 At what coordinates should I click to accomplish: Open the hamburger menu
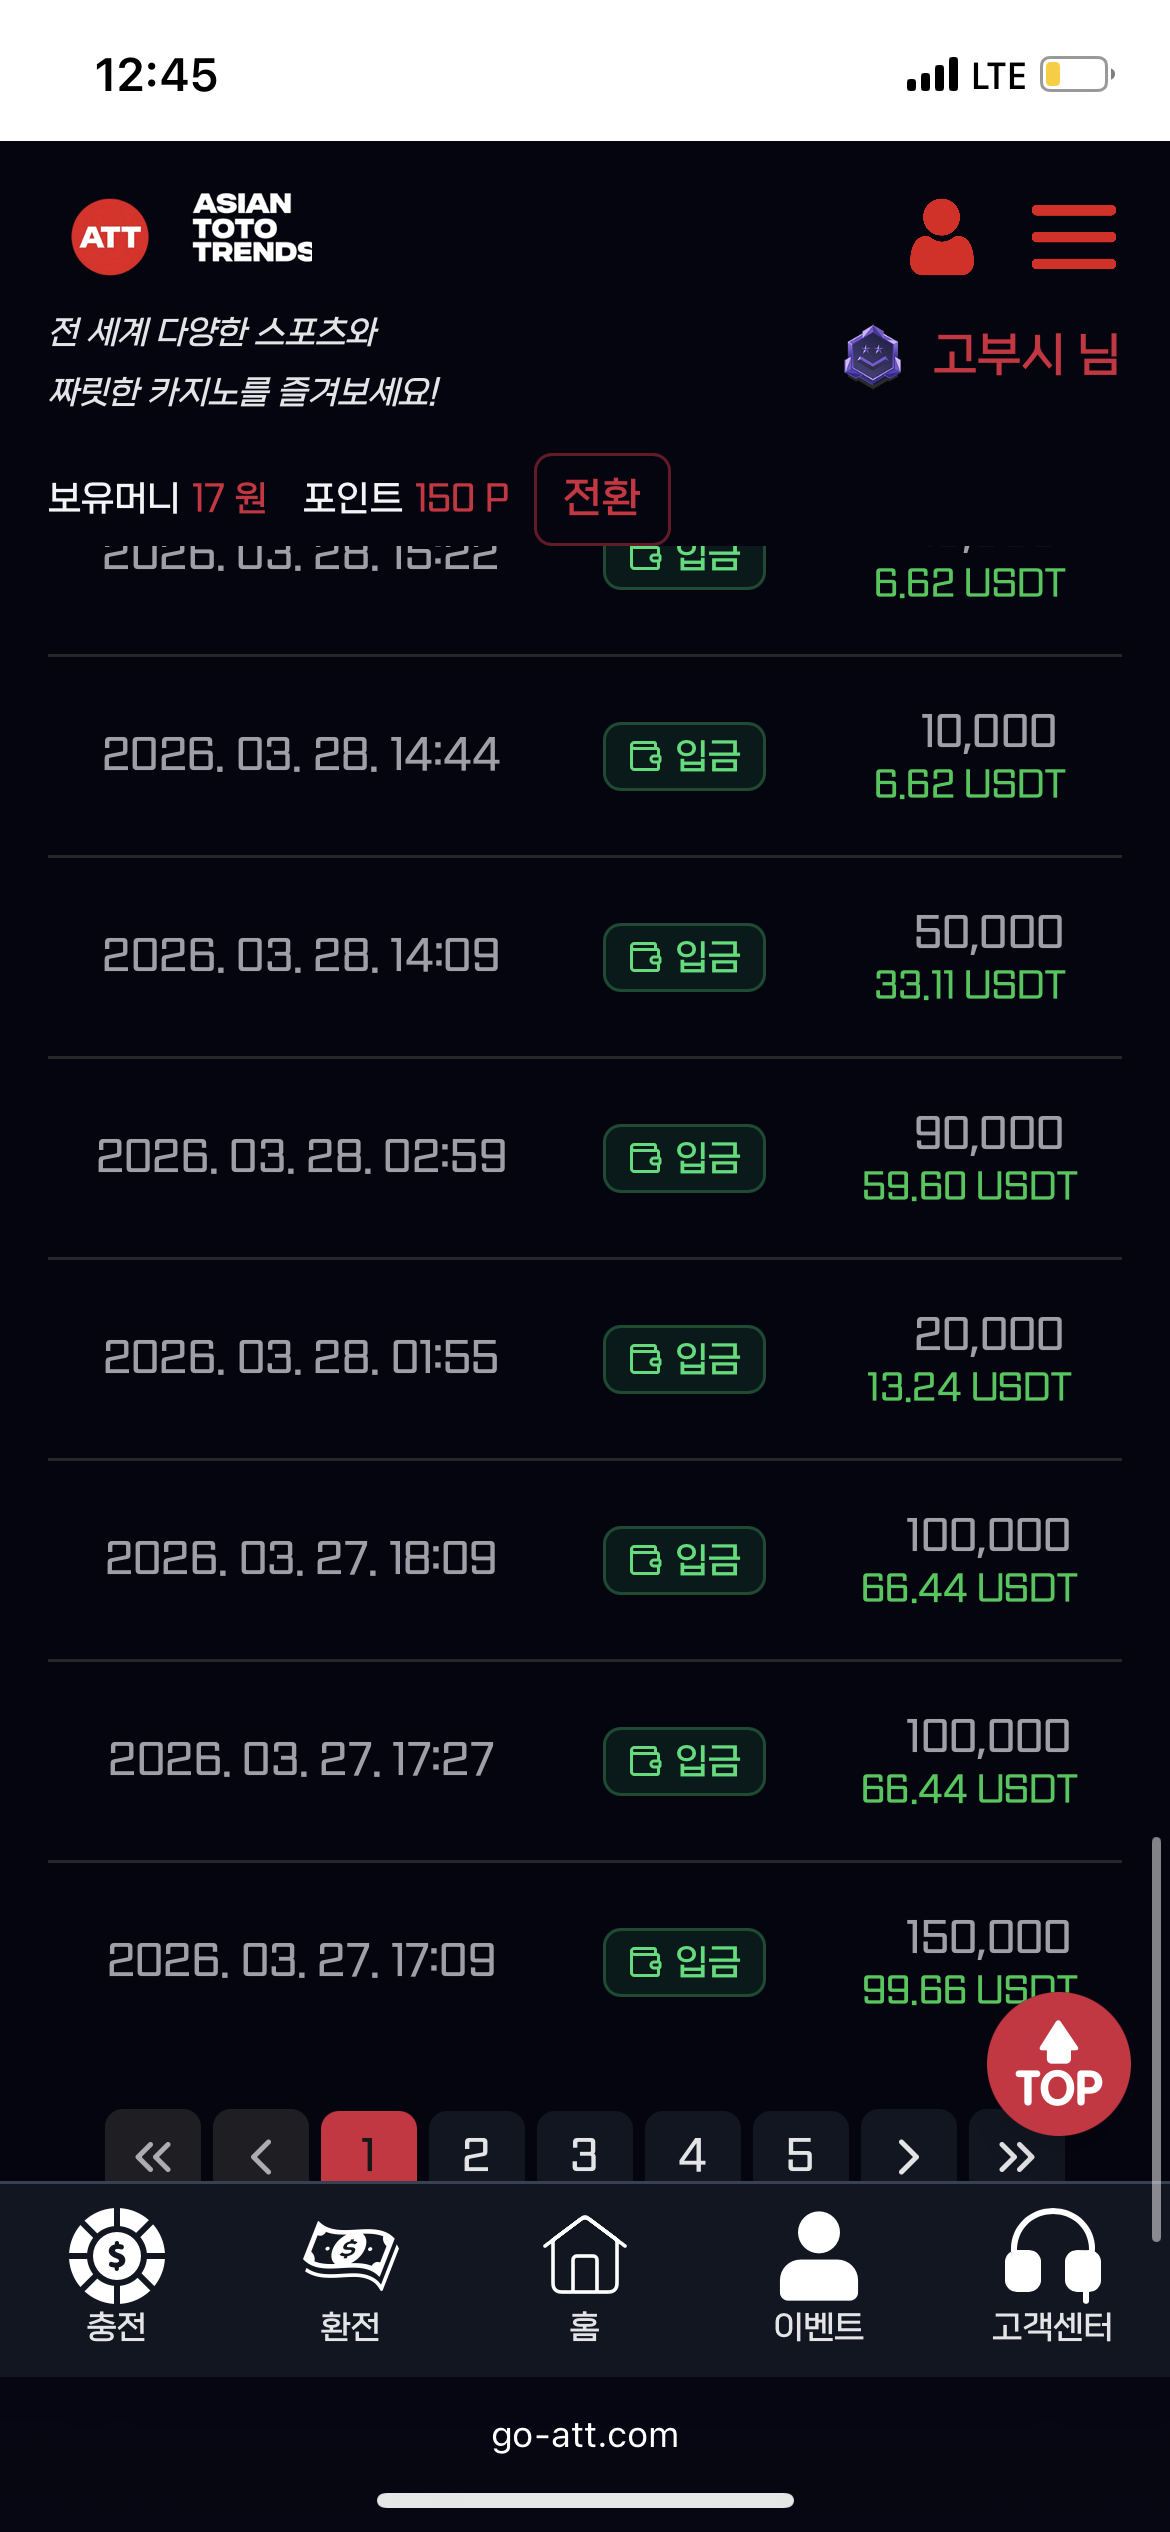pyautogui.click(x=1073, y=237)
